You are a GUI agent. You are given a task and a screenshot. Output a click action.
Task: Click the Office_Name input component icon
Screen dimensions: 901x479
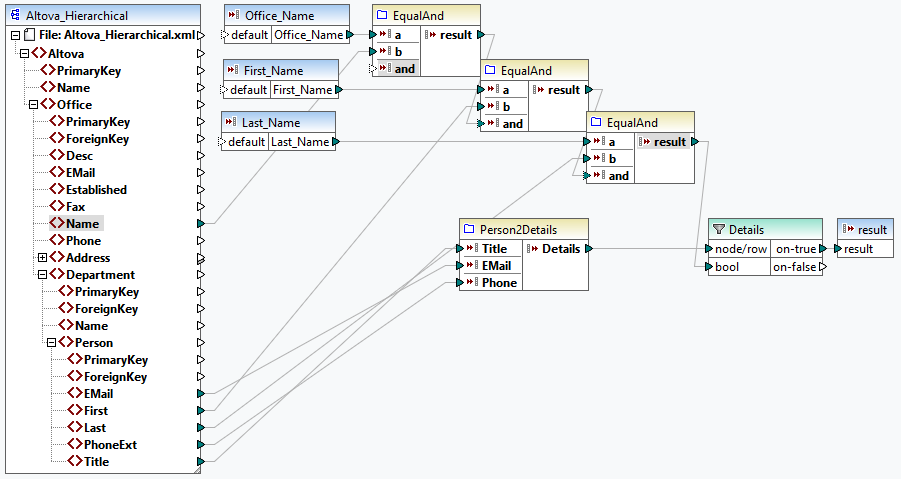pyautogui.click(x=233, y=16)
